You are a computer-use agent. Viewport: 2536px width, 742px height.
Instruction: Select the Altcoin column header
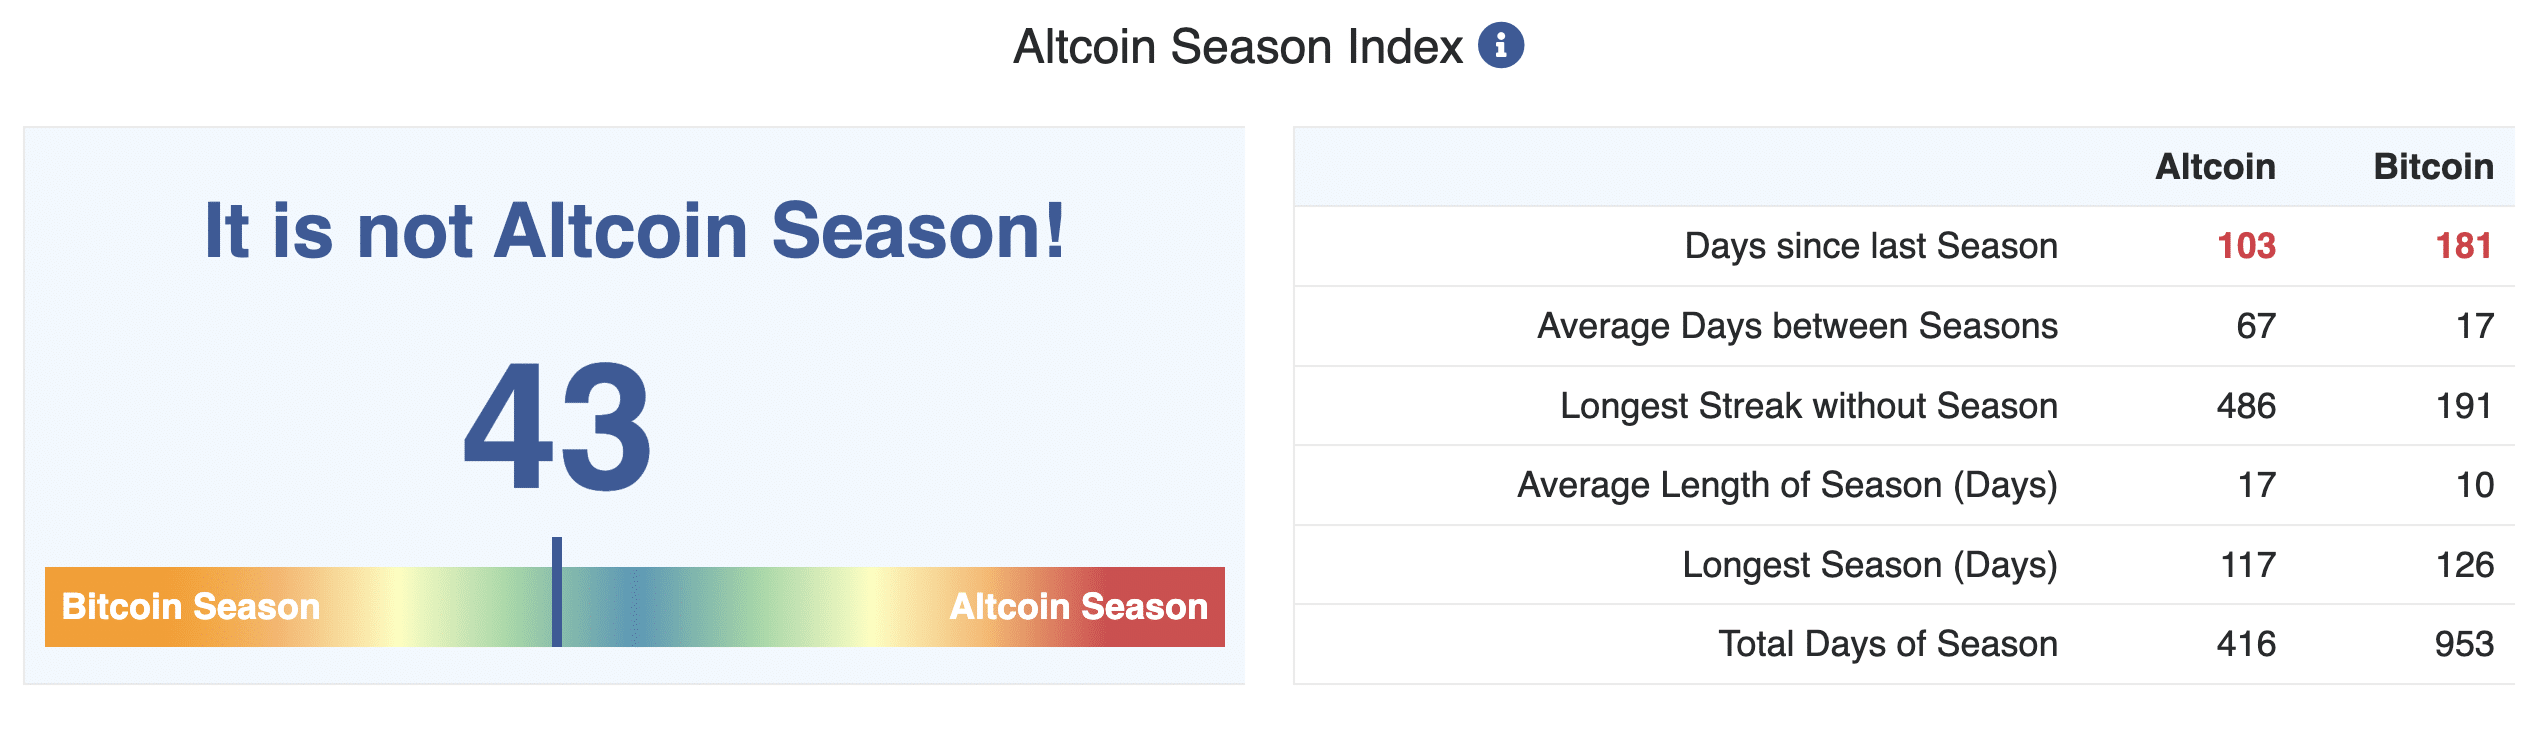click(2216, 168)
